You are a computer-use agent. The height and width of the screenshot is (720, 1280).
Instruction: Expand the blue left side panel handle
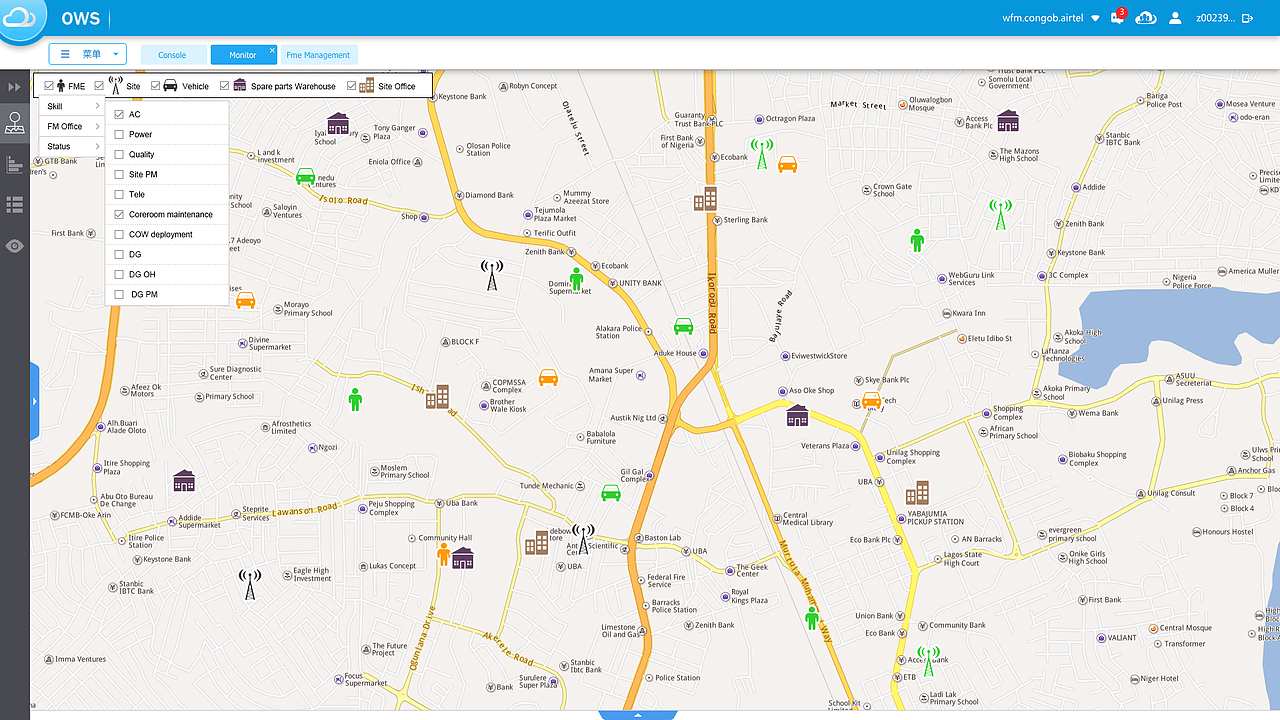[34, 401]
